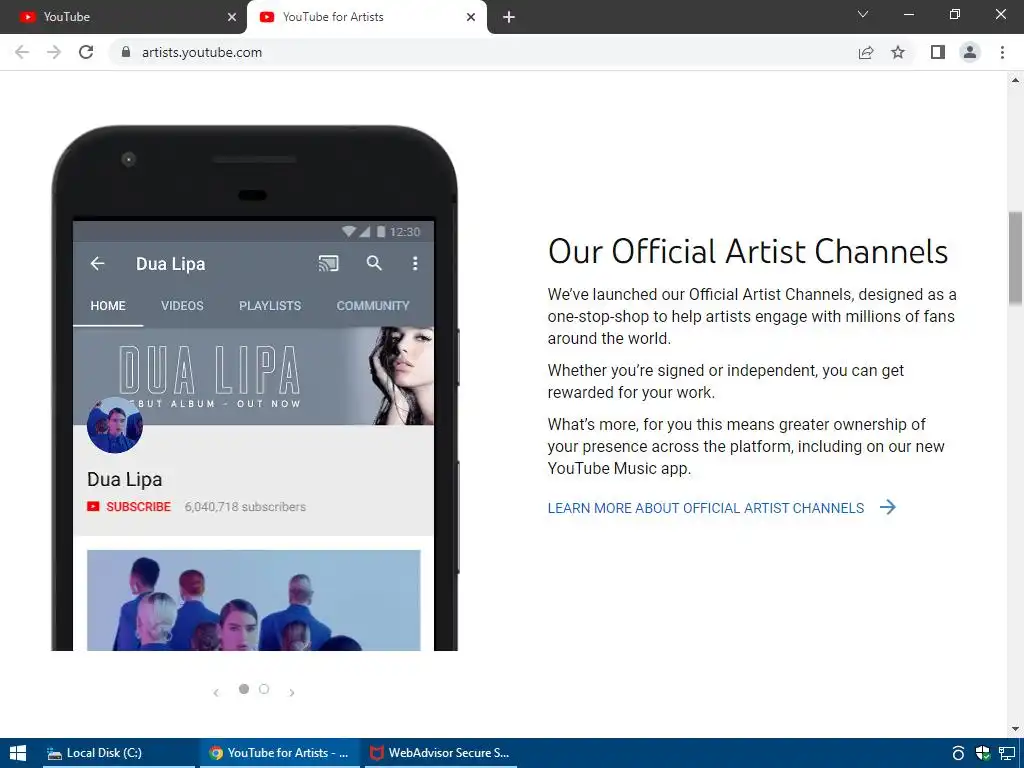The image size is (1024, 768).
Task: Tap the phone mockup back arrow
Action: point(97,263)
